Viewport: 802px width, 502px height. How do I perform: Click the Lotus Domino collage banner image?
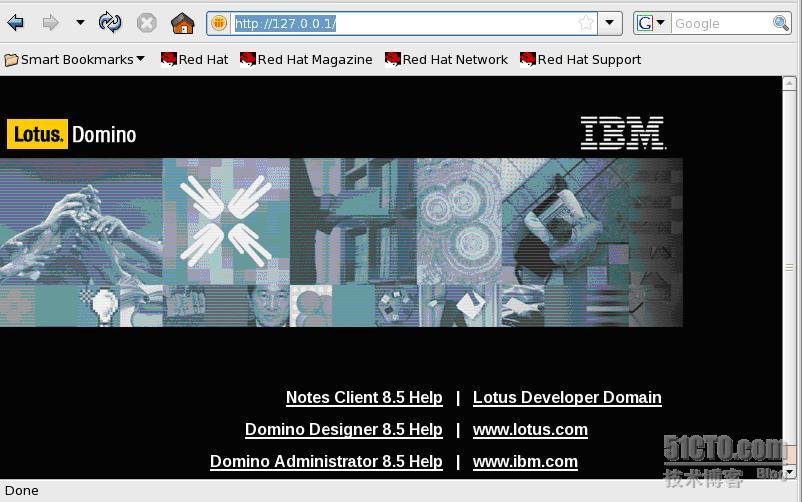341,243
